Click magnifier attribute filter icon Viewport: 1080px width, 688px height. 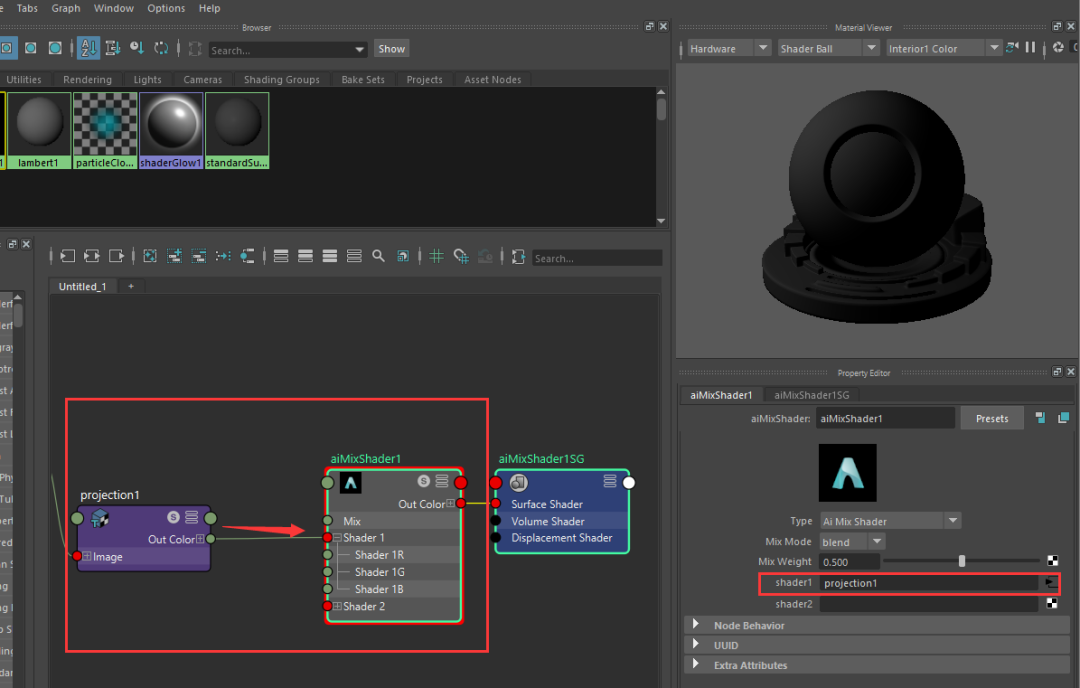tap(378, 256)
